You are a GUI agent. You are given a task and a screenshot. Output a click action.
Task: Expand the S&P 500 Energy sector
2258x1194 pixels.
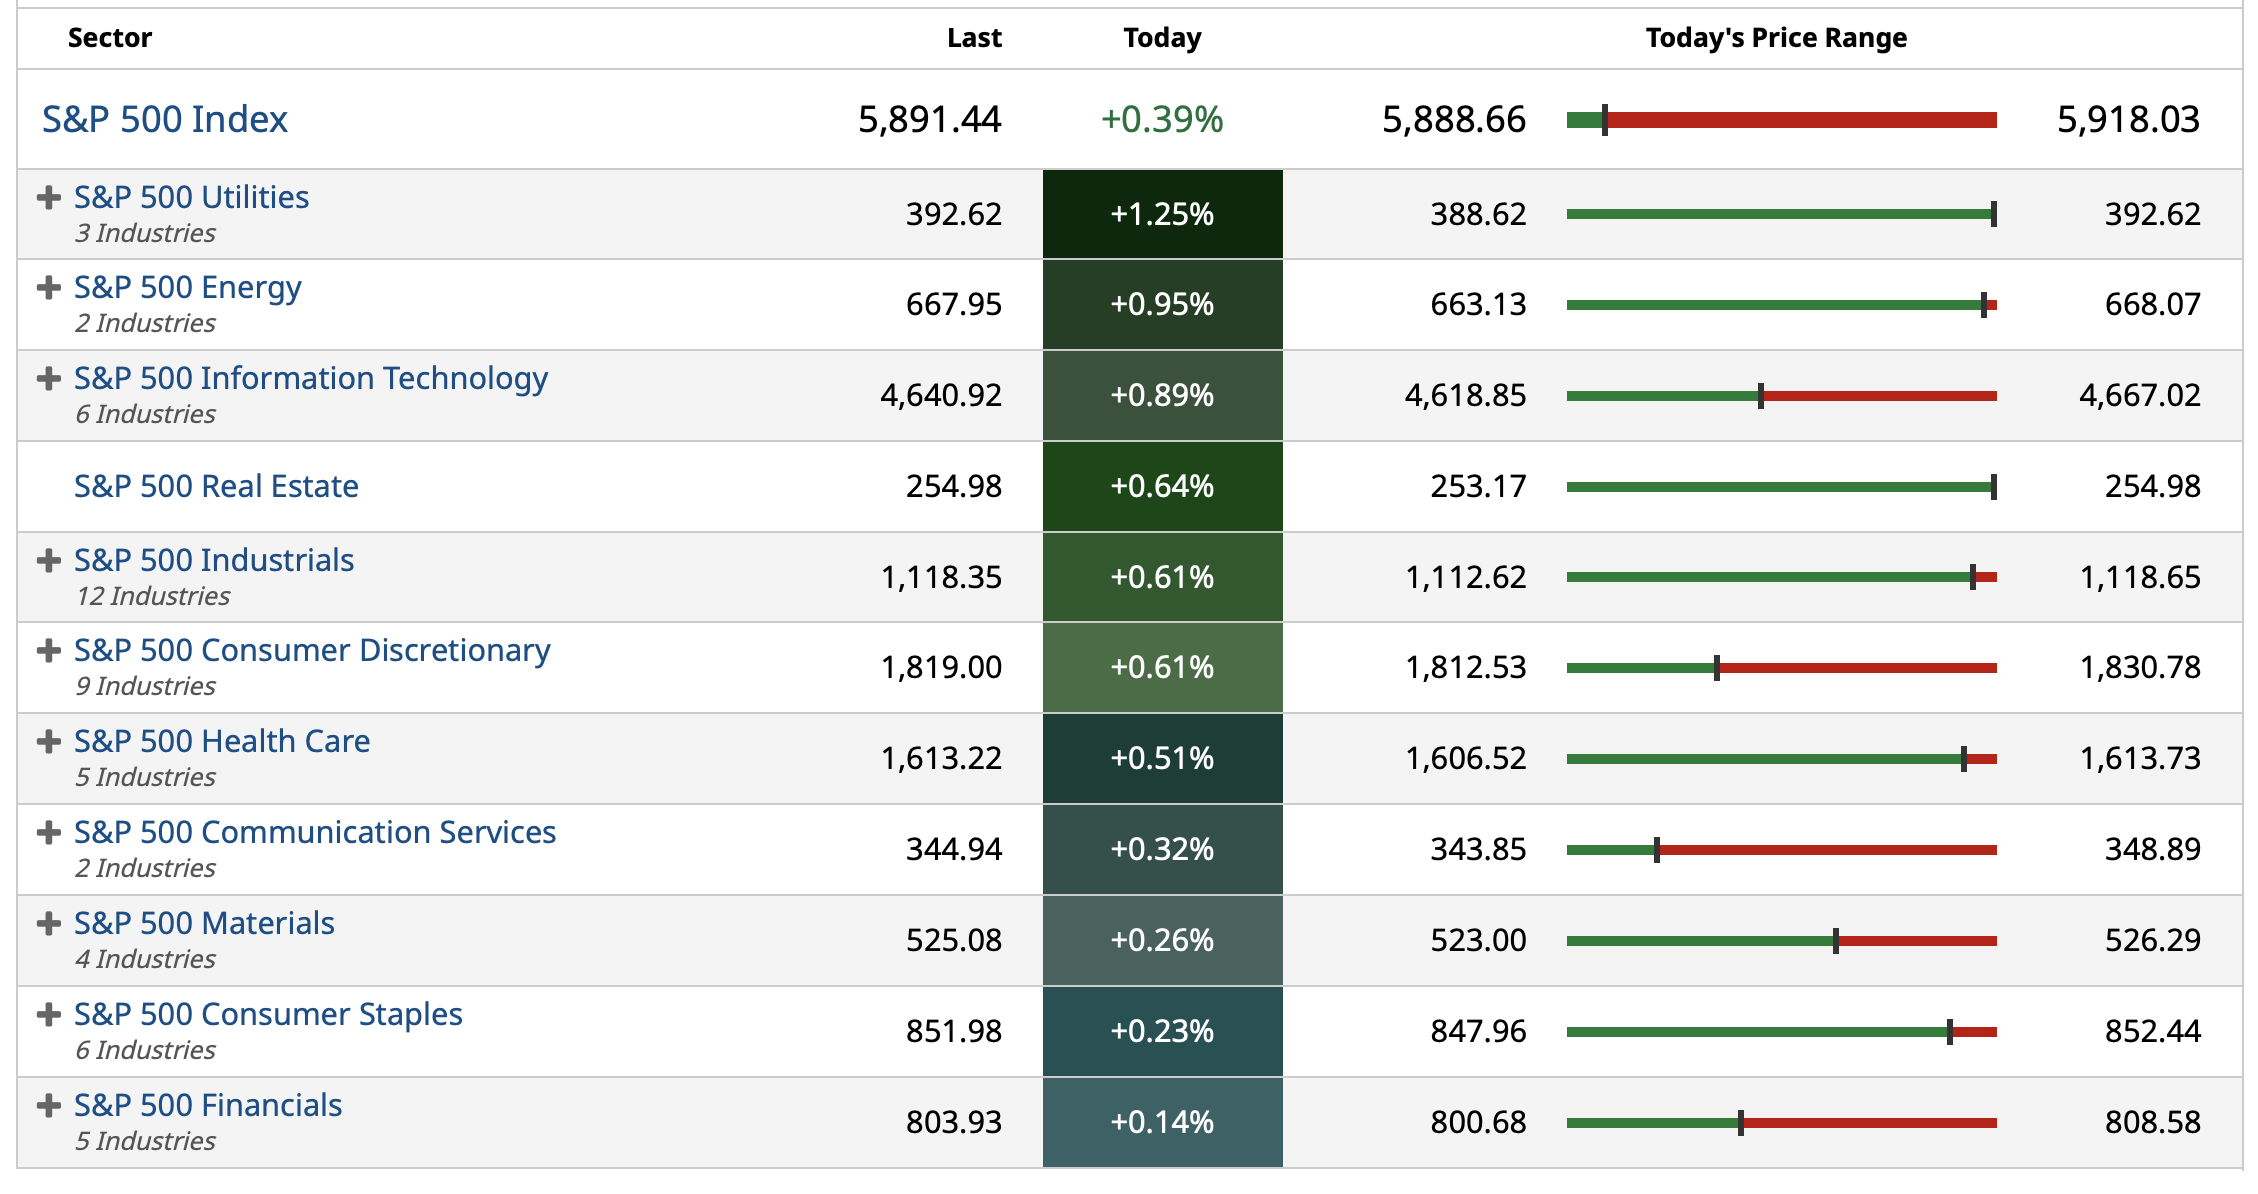point(48,288)
